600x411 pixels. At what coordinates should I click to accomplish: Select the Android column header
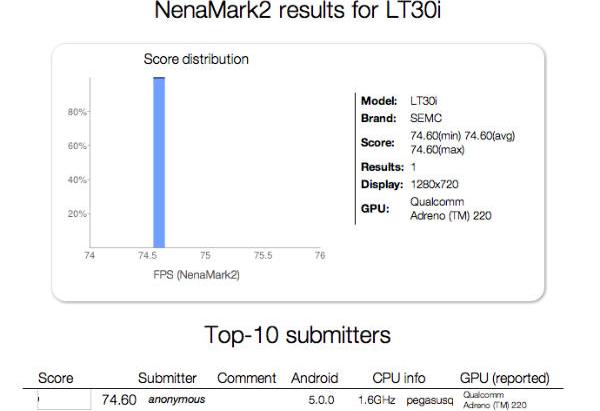(x=315, y=378)
